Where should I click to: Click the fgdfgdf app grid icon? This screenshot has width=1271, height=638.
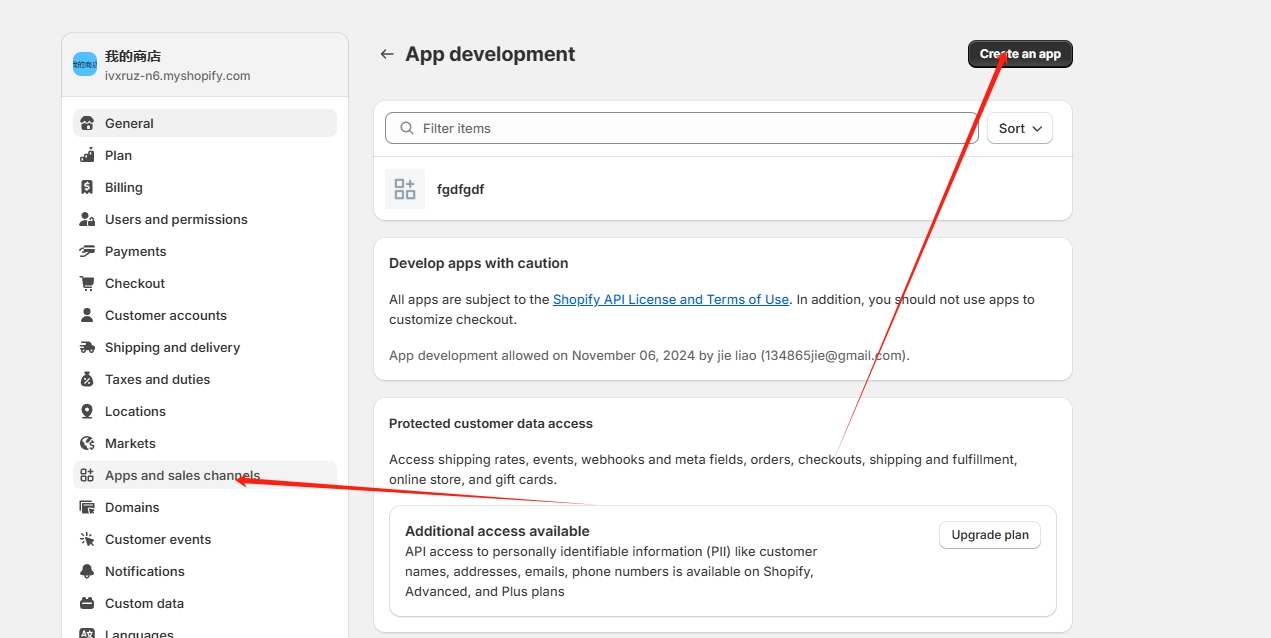pyautogui.click(x=405, y=189)
